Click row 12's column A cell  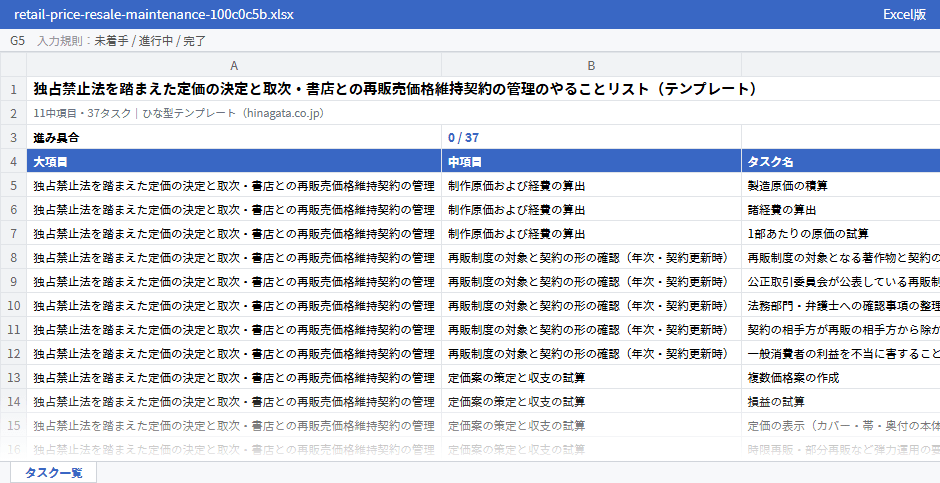click(234, 354)
